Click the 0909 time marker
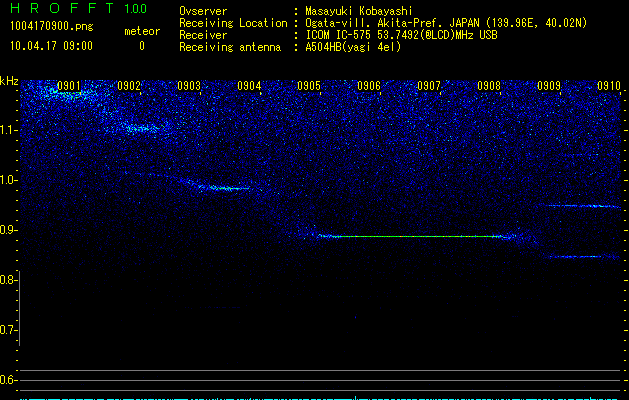This screenshot has height=400, width=629. coord(549,86)
